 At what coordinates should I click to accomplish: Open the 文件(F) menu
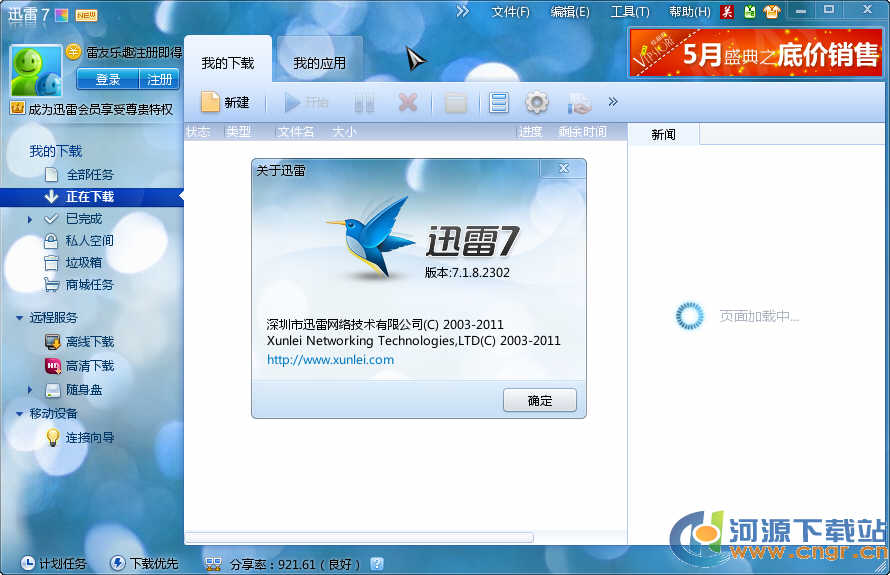510,12
